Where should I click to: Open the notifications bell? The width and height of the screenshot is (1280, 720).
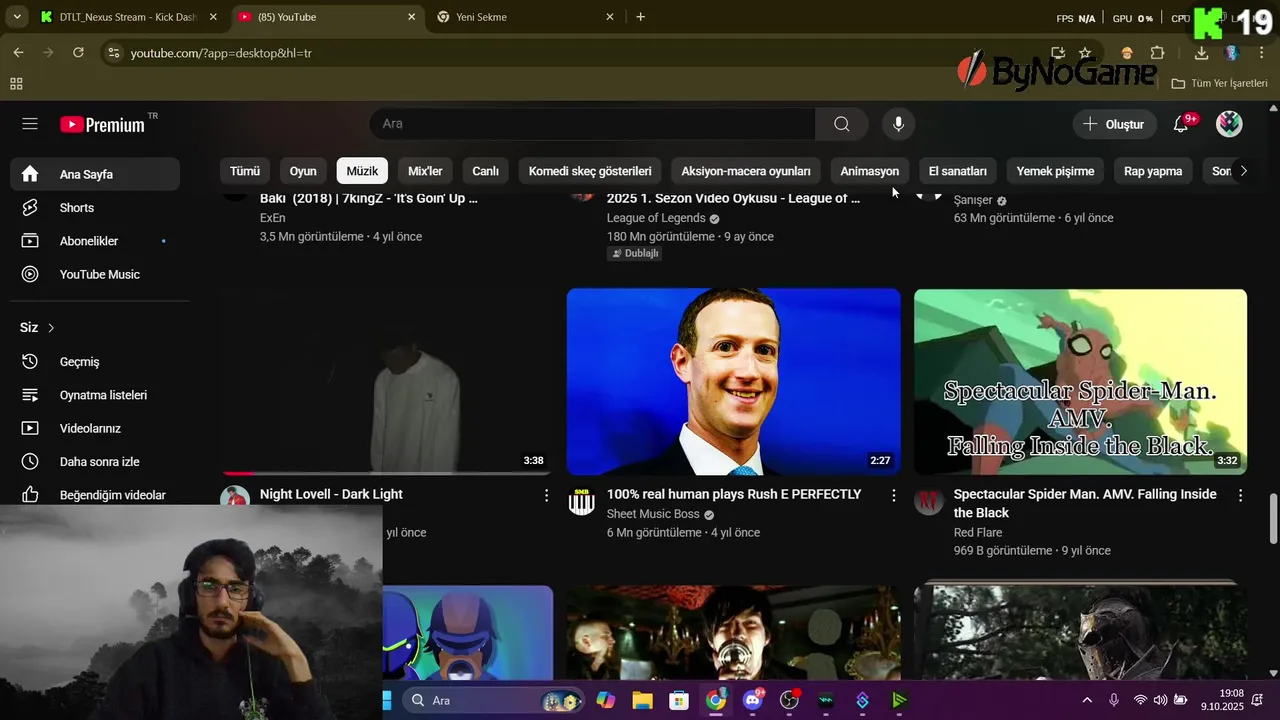(x=1181, y=124)
